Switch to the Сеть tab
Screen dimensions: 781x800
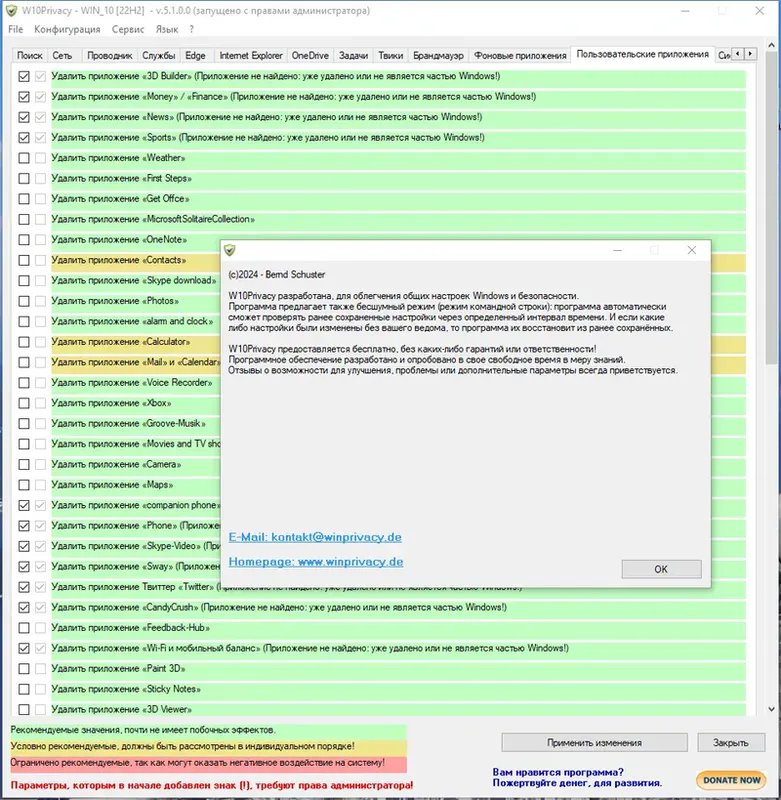coord(62,56)
